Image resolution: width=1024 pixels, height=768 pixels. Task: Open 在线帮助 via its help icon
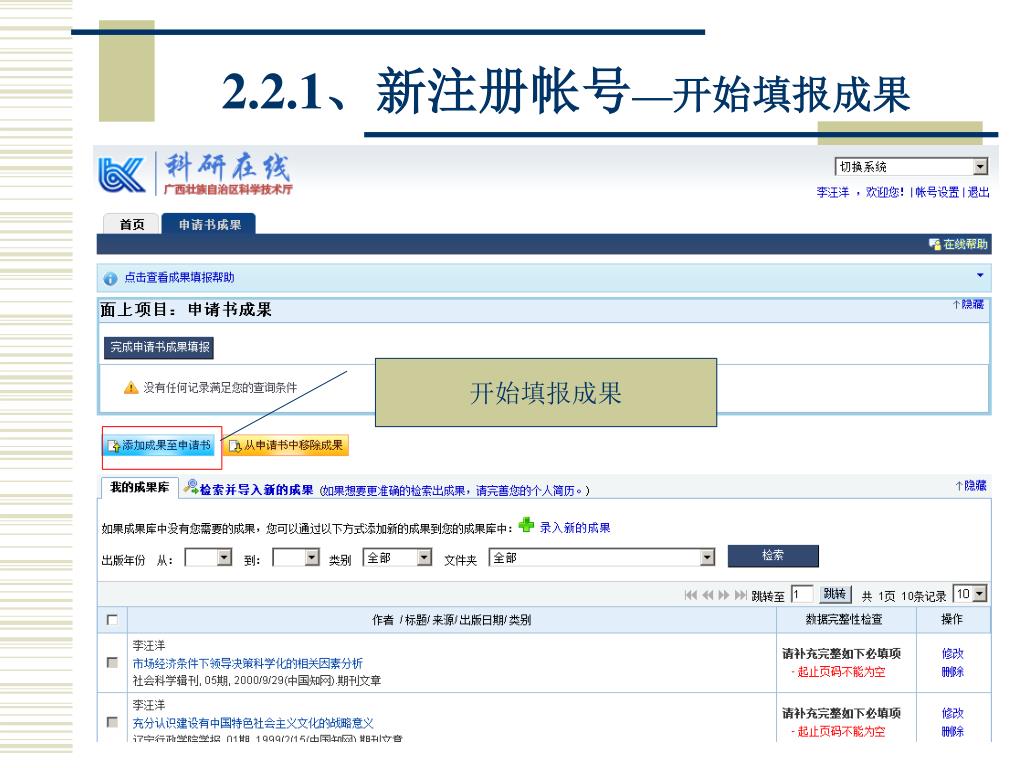tap(934, 244)
